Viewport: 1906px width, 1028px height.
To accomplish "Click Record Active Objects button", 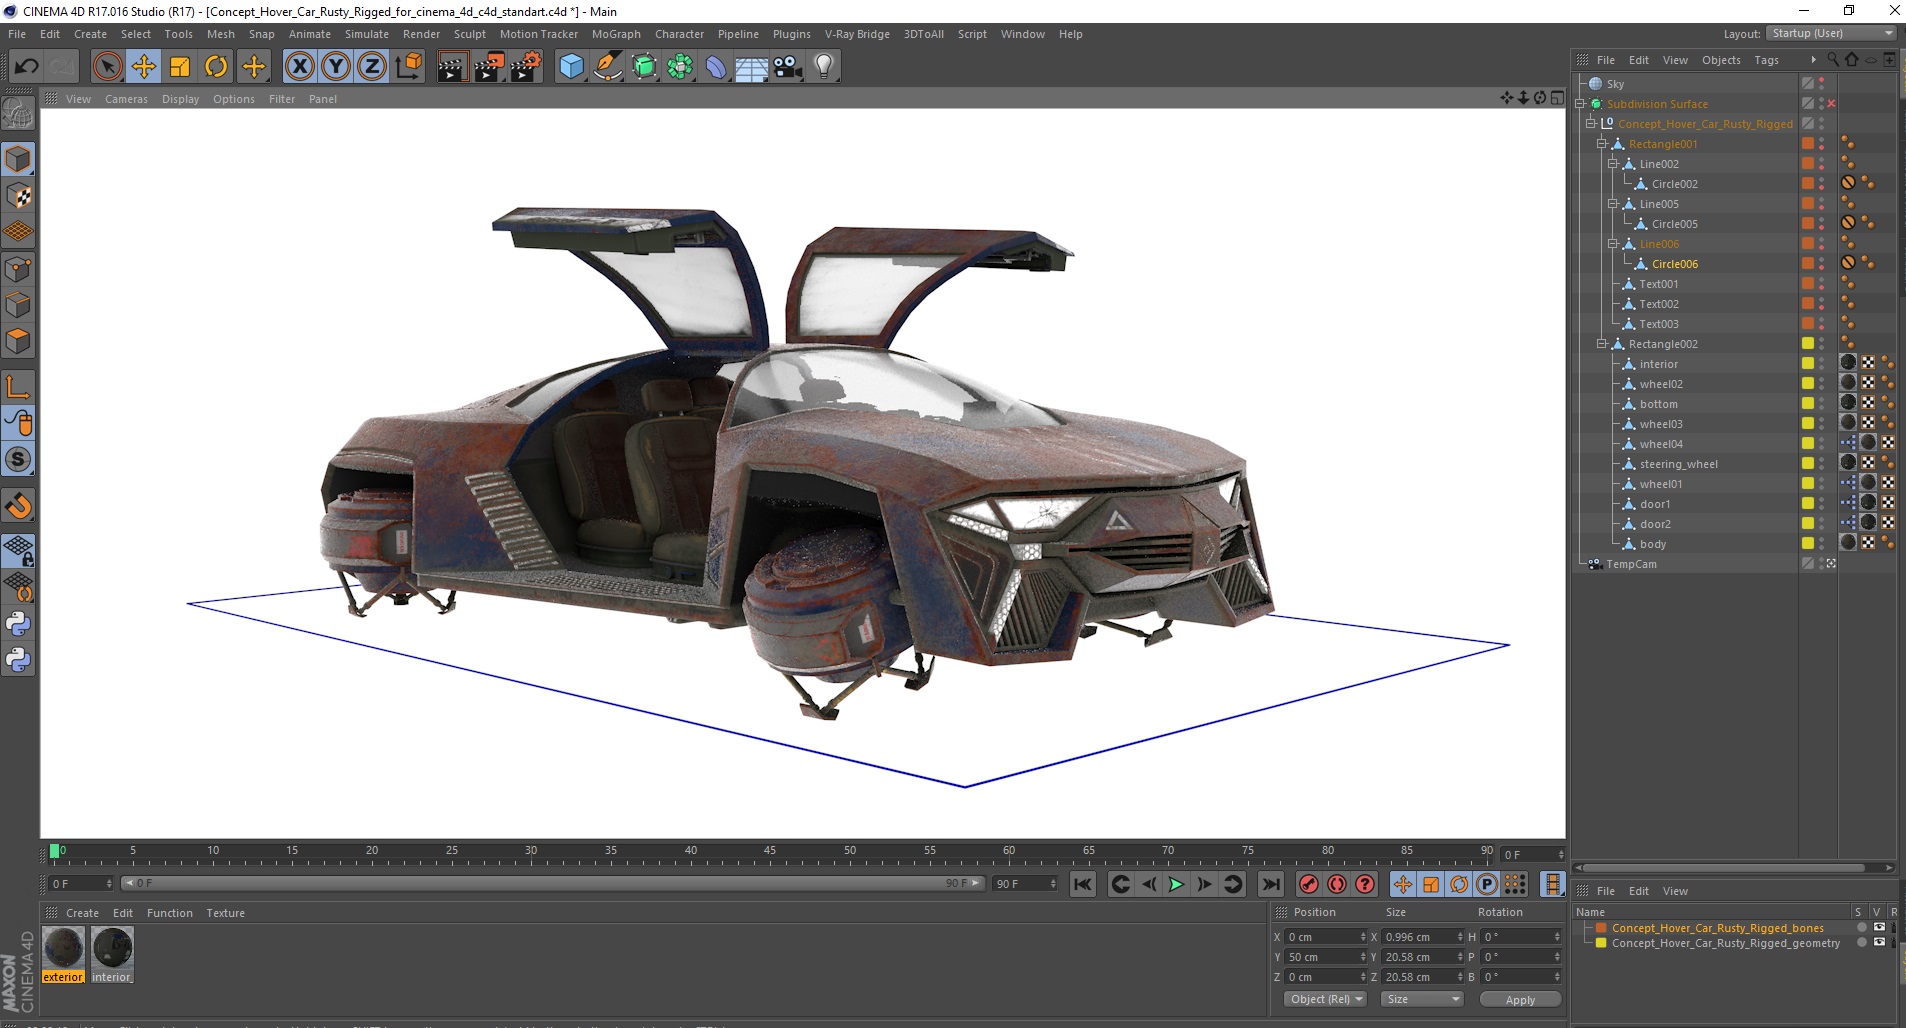I will point(1308,884).
